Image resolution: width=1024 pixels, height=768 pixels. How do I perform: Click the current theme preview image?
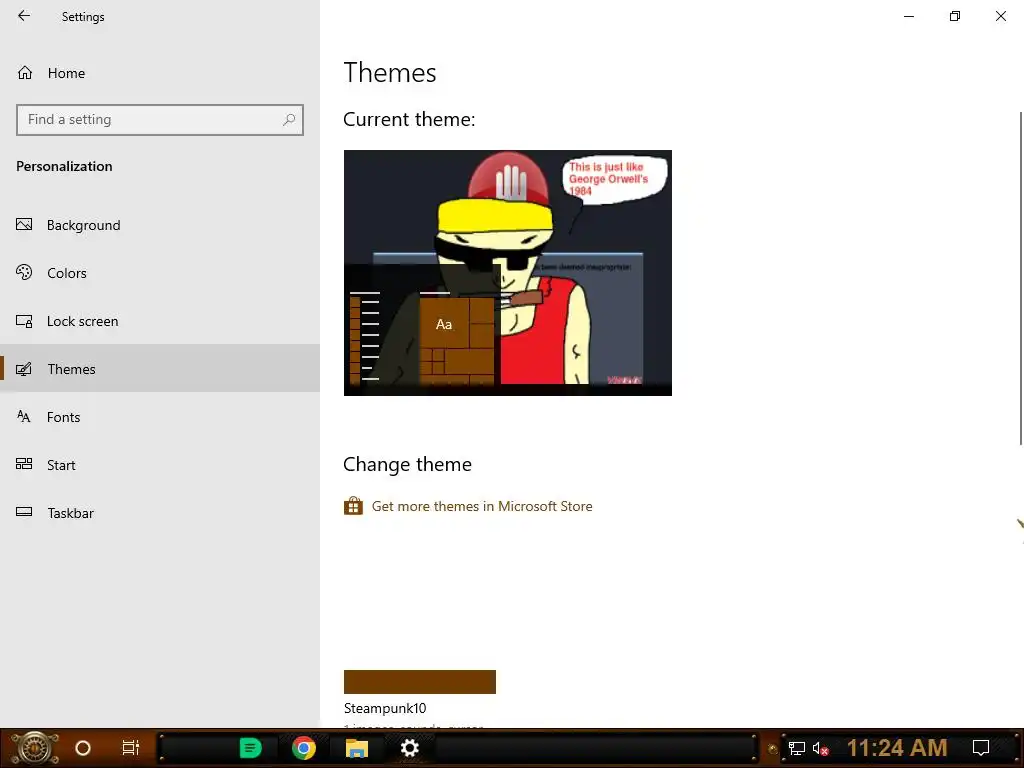[507, 273]
